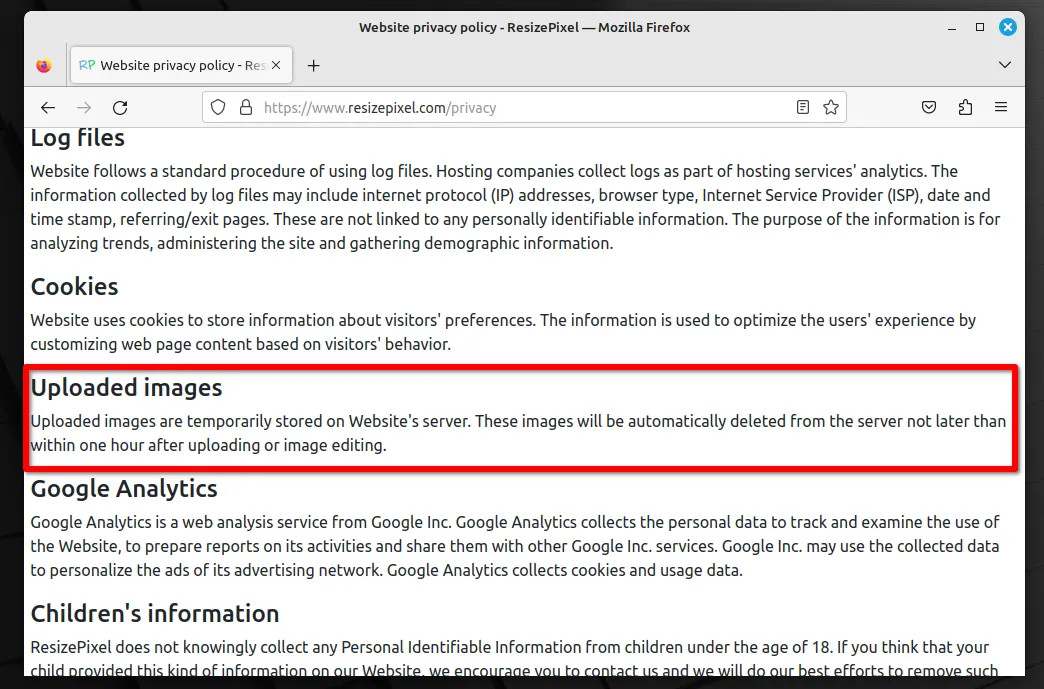Screen dimensions: 1044x689
Task: Show site security padlock info
Action: coord(246,107)
